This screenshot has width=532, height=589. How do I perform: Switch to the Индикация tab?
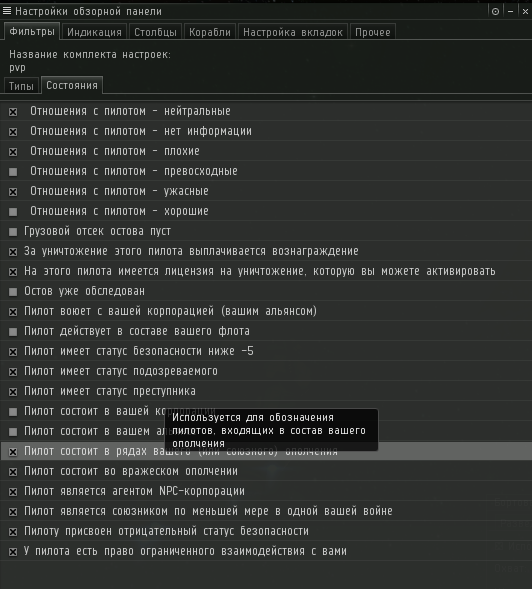(94, 32)
